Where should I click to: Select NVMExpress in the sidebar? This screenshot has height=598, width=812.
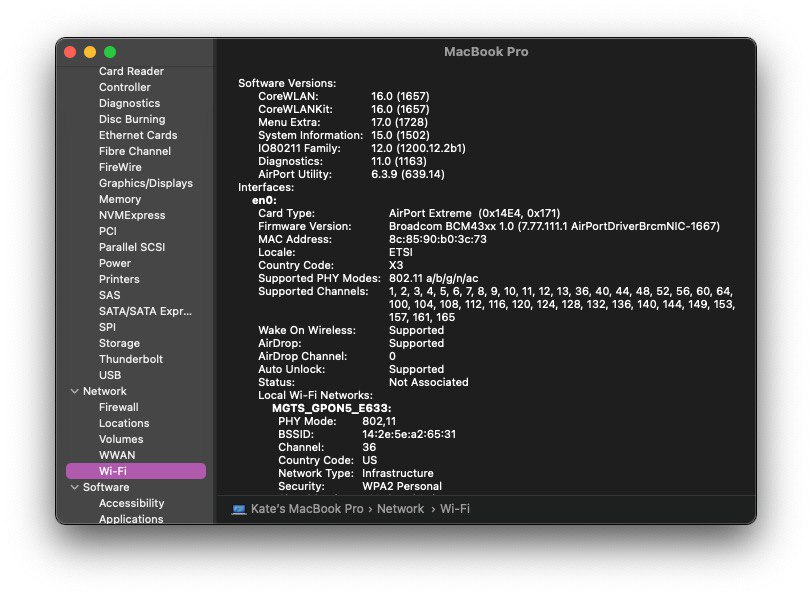[x=132, y=216]
